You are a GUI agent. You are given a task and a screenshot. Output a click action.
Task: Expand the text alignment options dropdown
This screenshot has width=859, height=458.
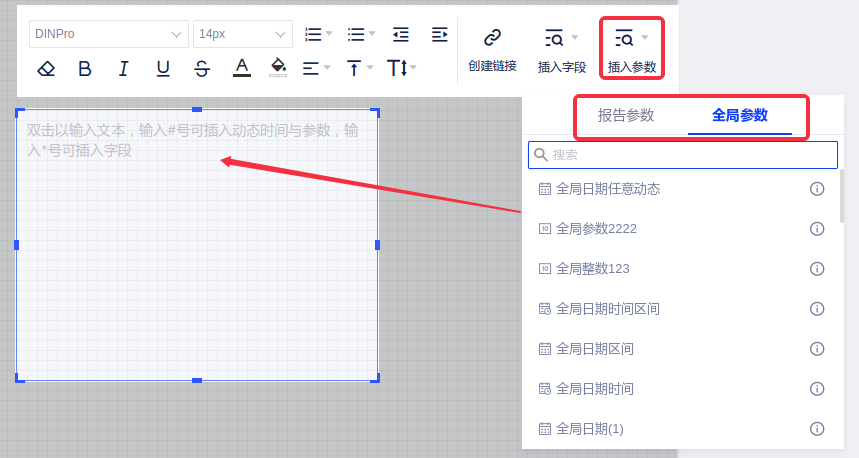pyautogui.click(x=318, y=68)
